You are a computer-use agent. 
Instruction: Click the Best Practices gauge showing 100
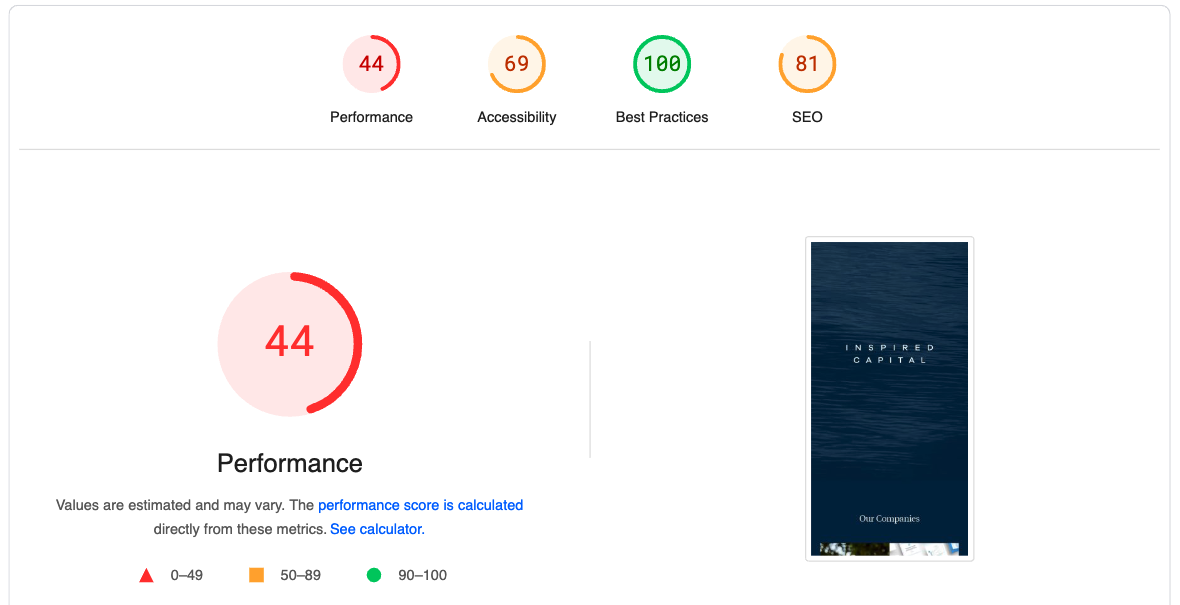click(661, 64)
